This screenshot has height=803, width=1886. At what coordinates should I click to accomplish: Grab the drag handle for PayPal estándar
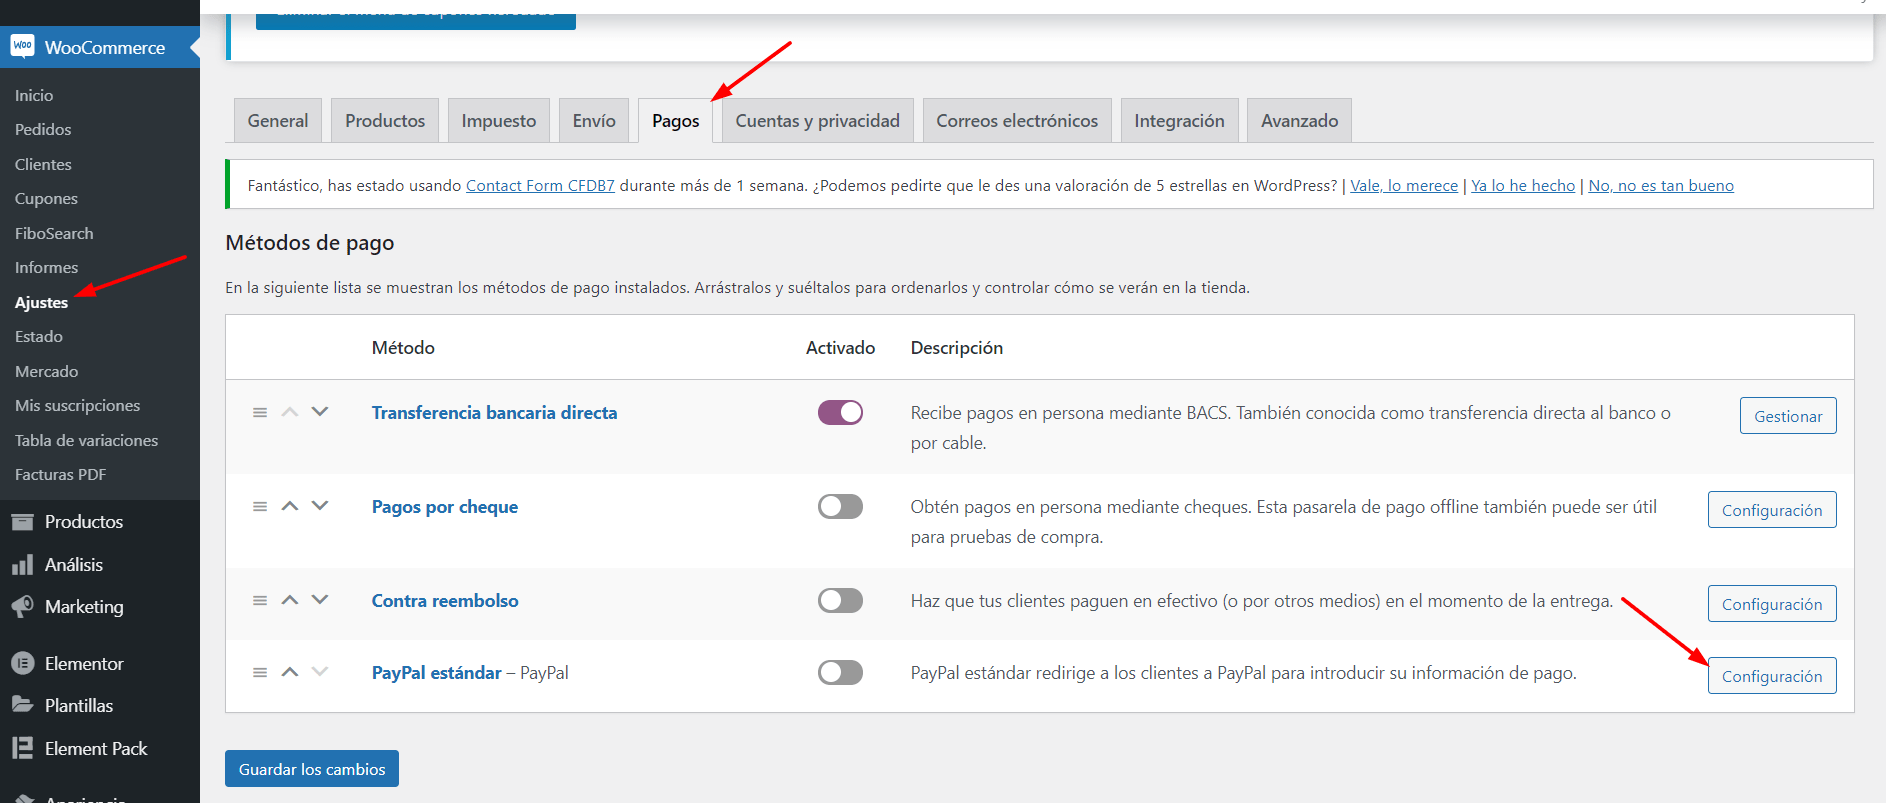(x=260, y=672)
